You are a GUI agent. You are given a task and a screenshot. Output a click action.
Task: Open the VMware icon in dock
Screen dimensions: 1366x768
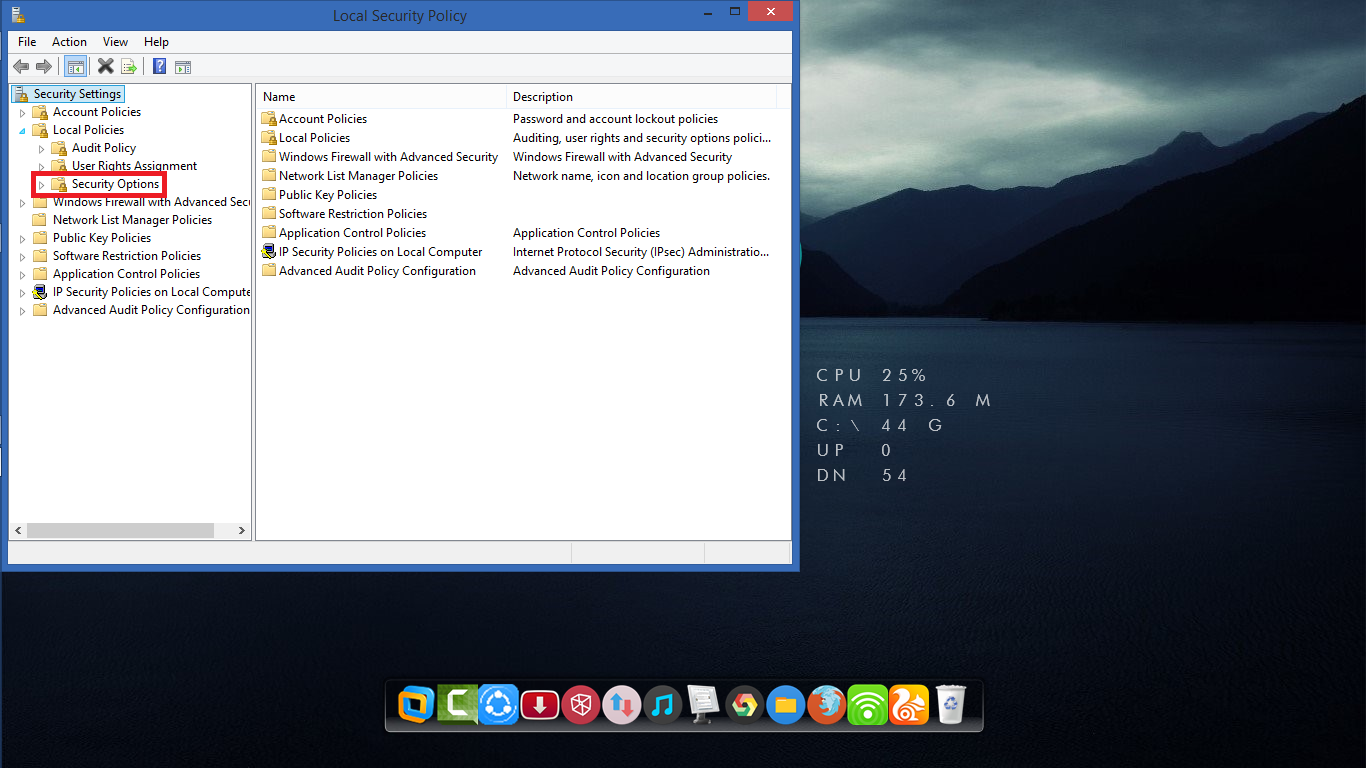click(415, 705)
